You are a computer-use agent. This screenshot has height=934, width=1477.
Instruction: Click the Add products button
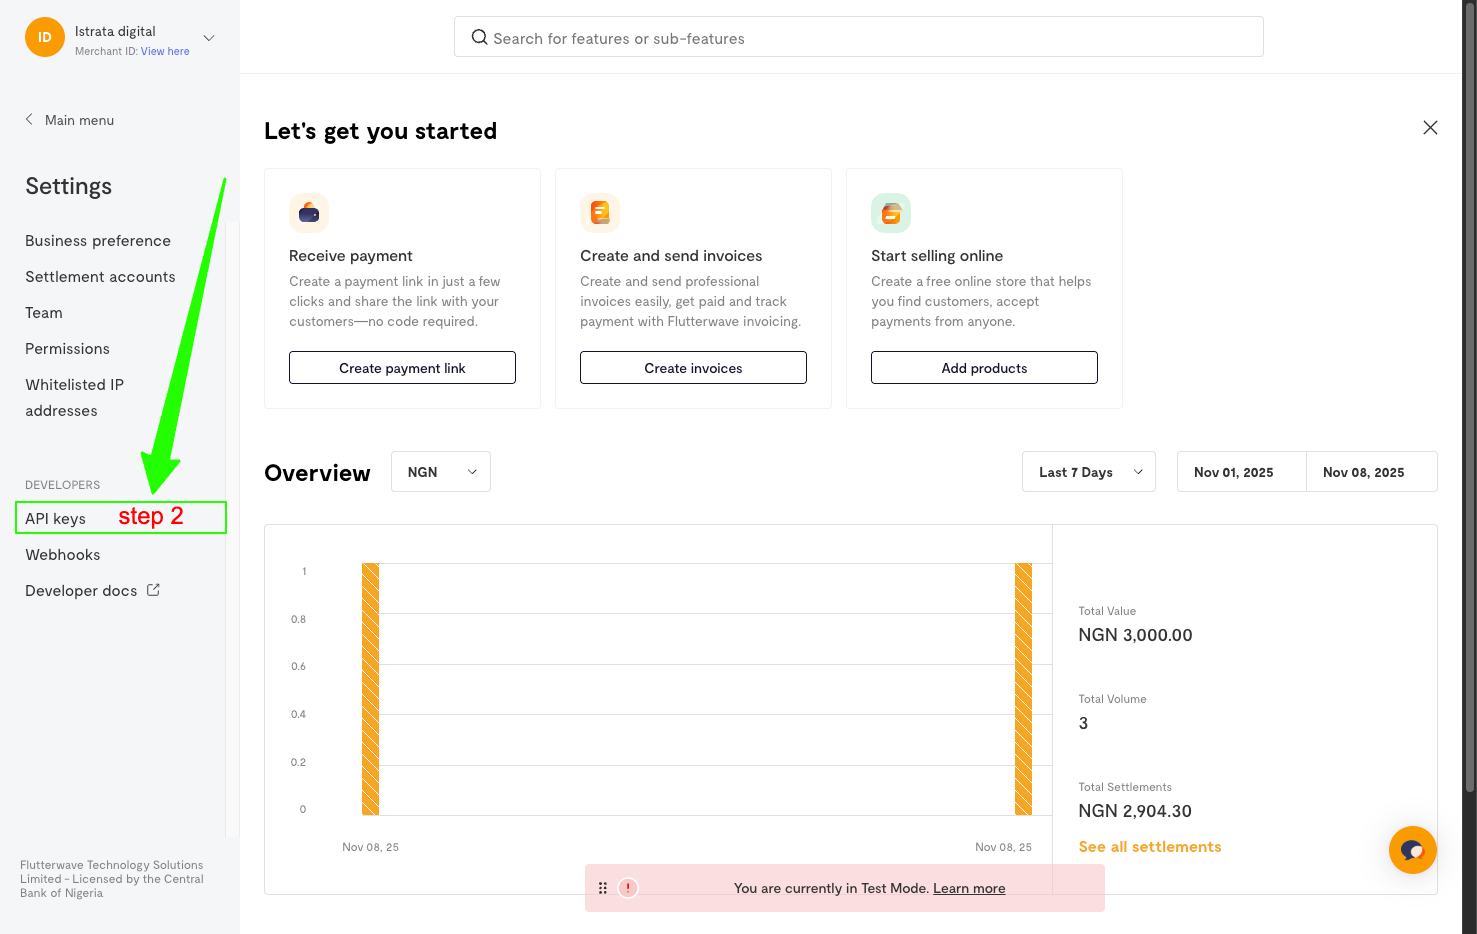pos(984,368)
